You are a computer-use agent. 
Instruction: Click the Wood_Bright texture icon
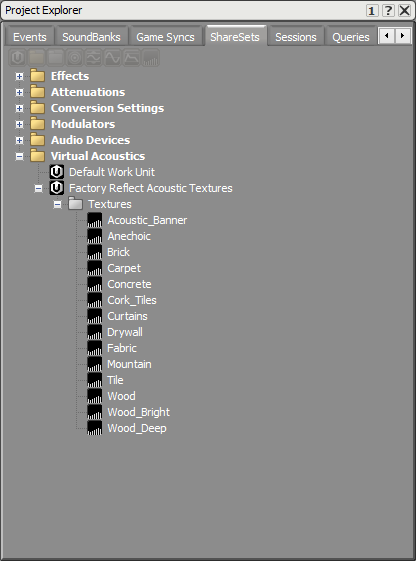pos(95,412)
